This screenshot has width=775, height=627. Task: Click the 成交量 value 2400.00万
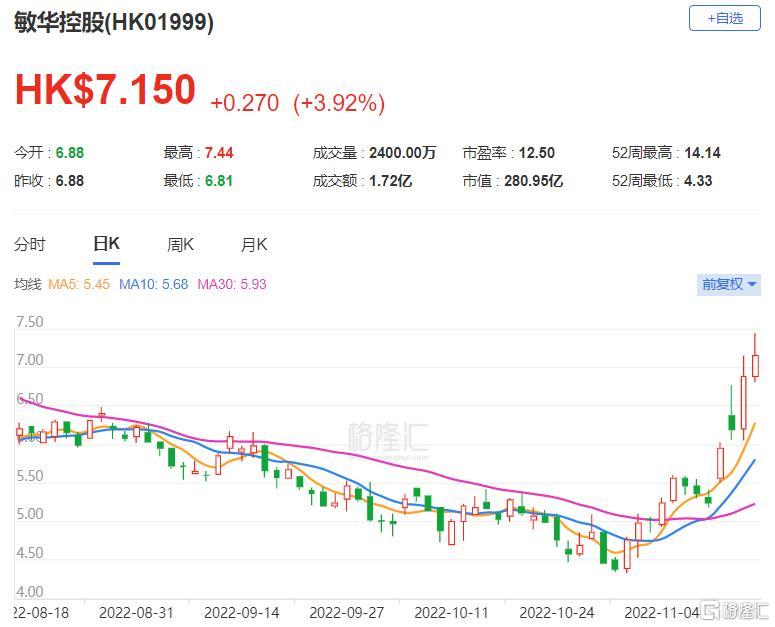click(x=402, y=153)
